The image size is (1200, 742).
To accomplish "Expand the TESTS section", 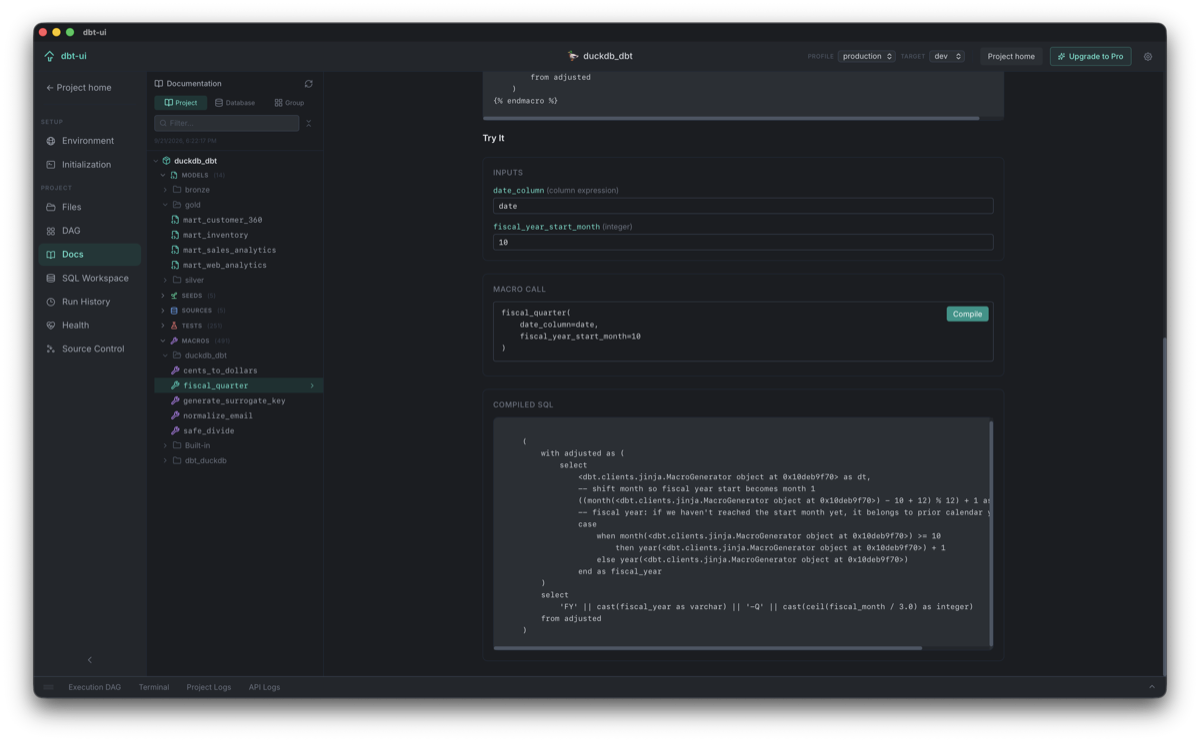I will click(163, 326).
